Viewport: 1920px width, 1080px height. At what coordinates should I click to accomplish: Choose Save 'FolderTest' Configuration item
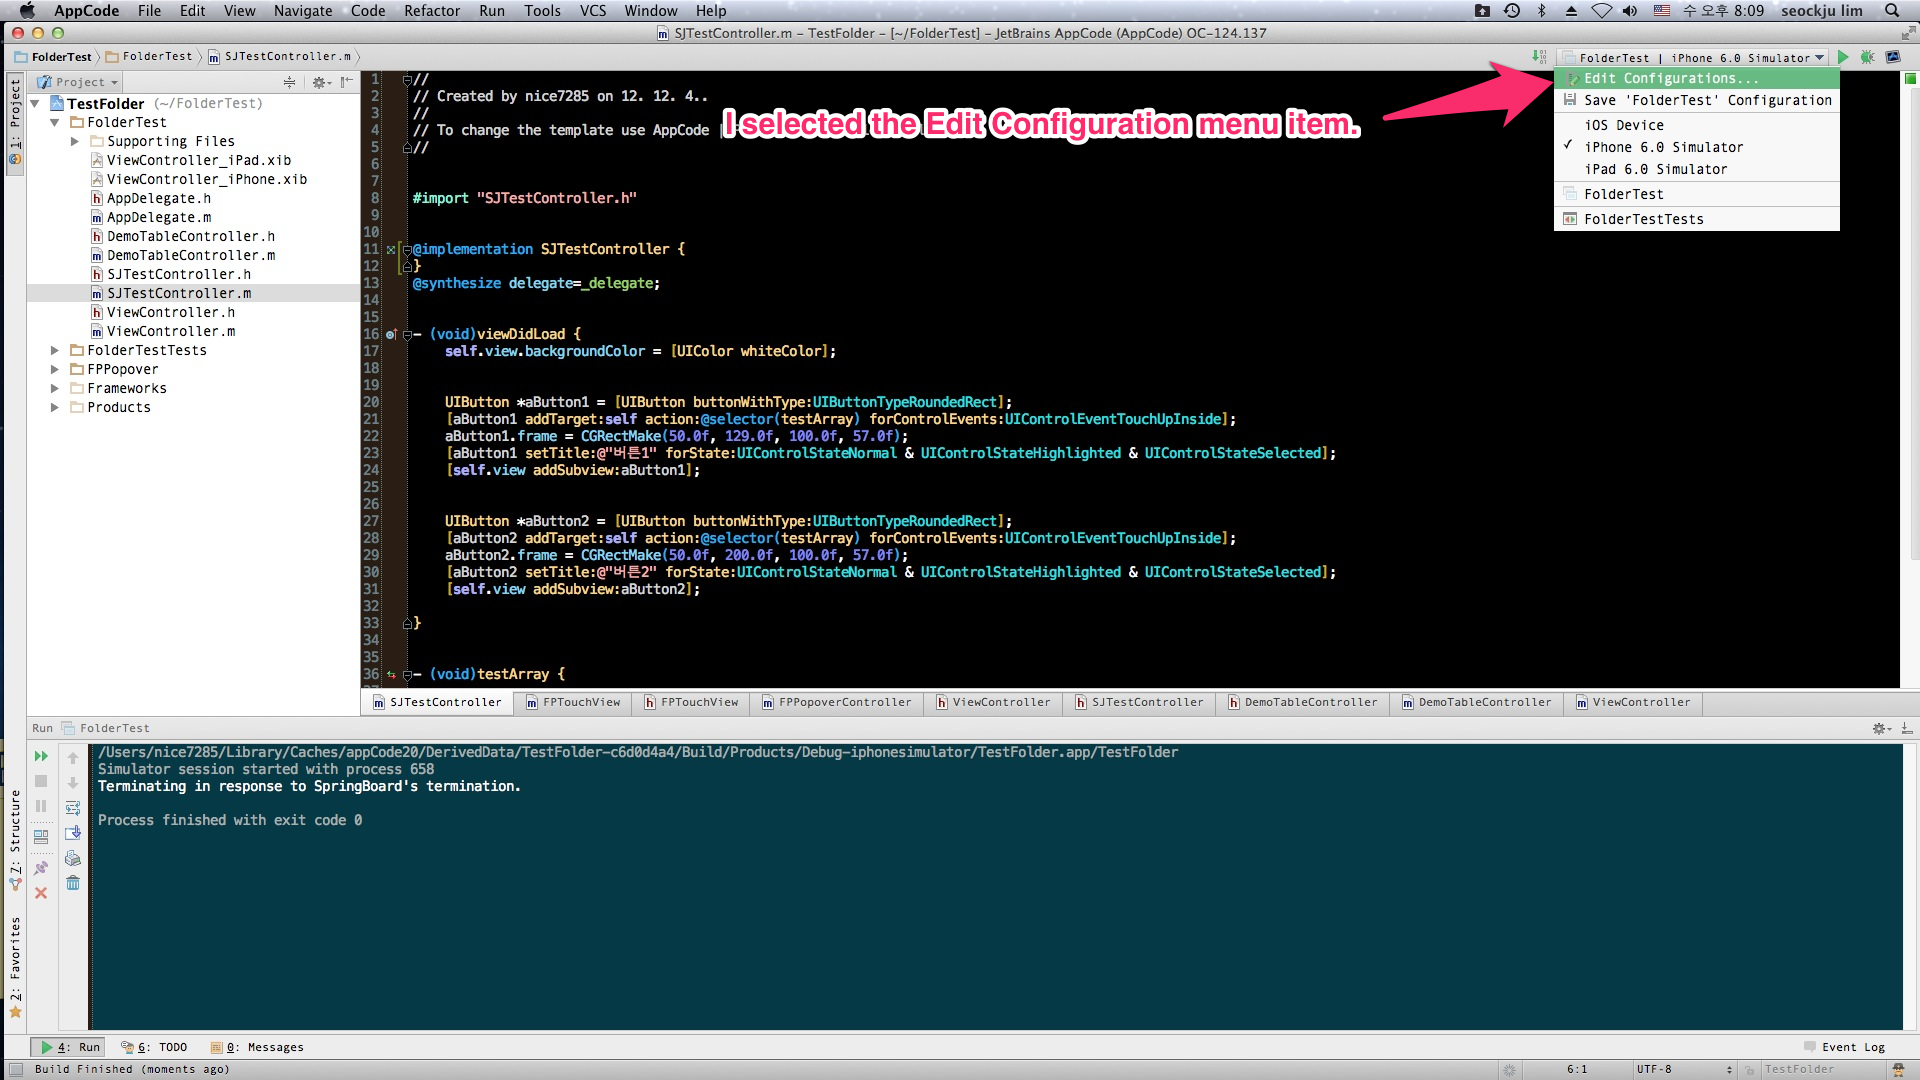(1697, 100)
